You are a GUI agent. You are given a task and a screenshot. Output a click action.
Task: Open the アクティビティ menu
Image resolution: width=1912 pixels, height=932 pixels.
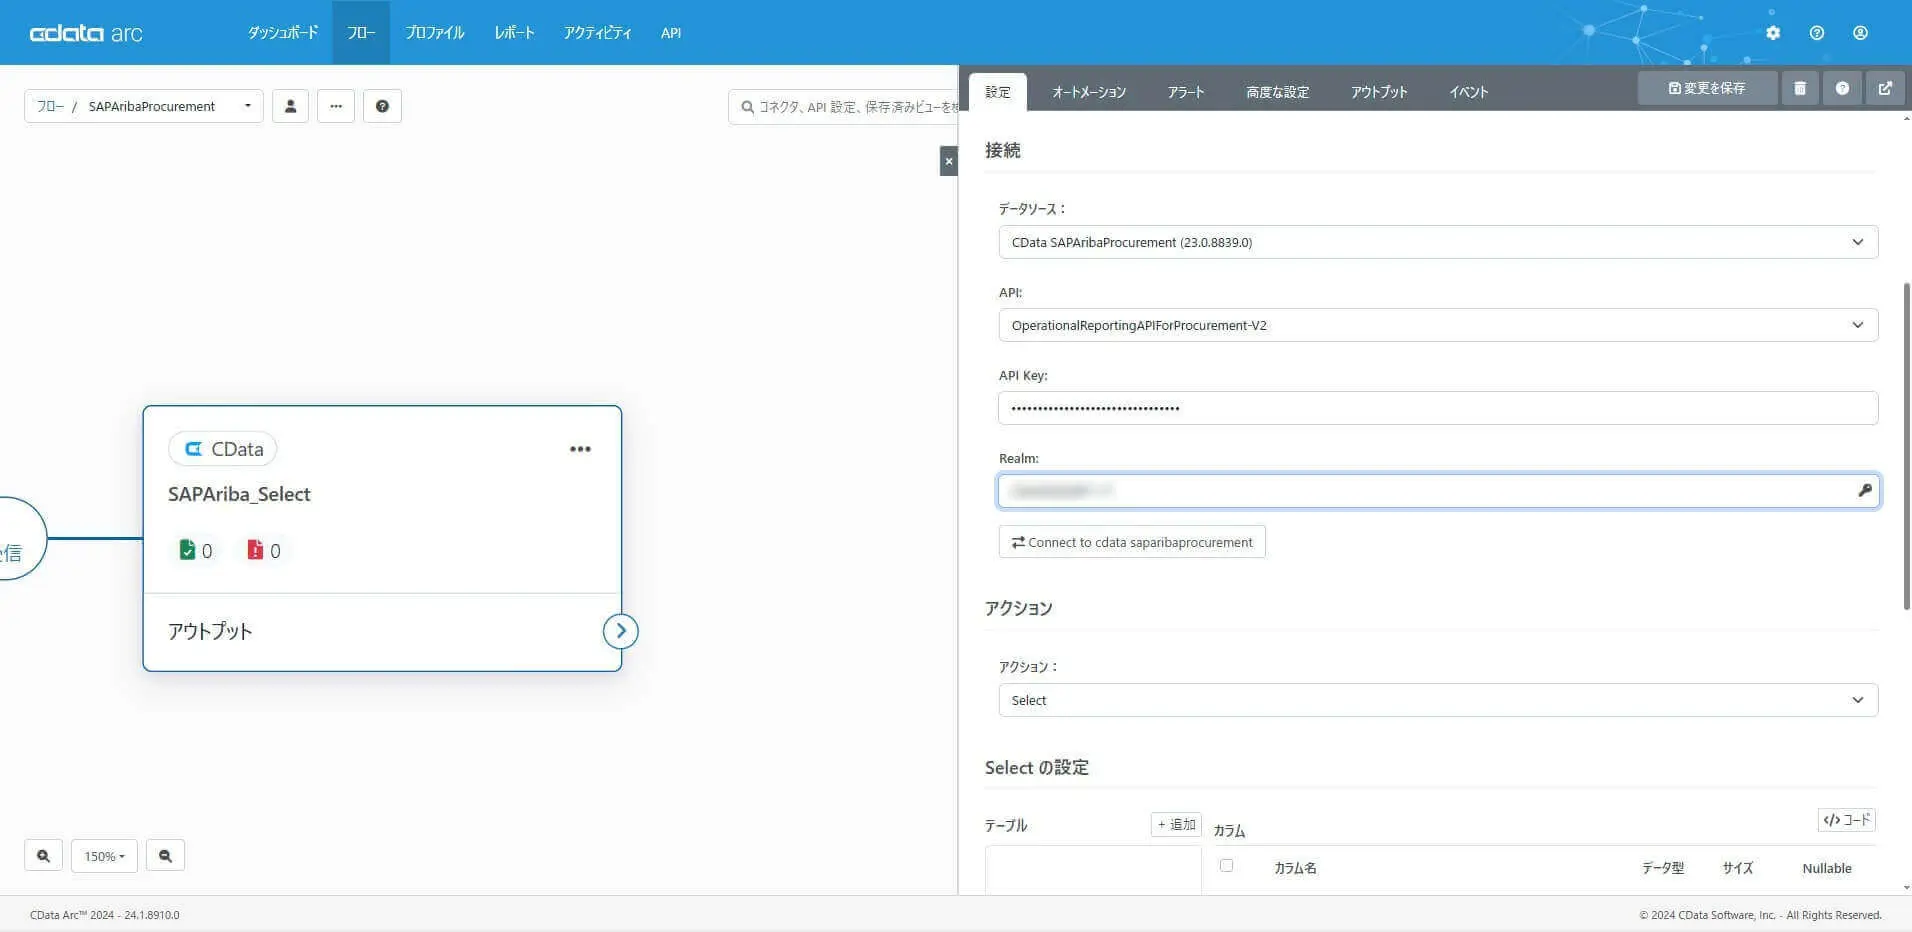(597, 33)
